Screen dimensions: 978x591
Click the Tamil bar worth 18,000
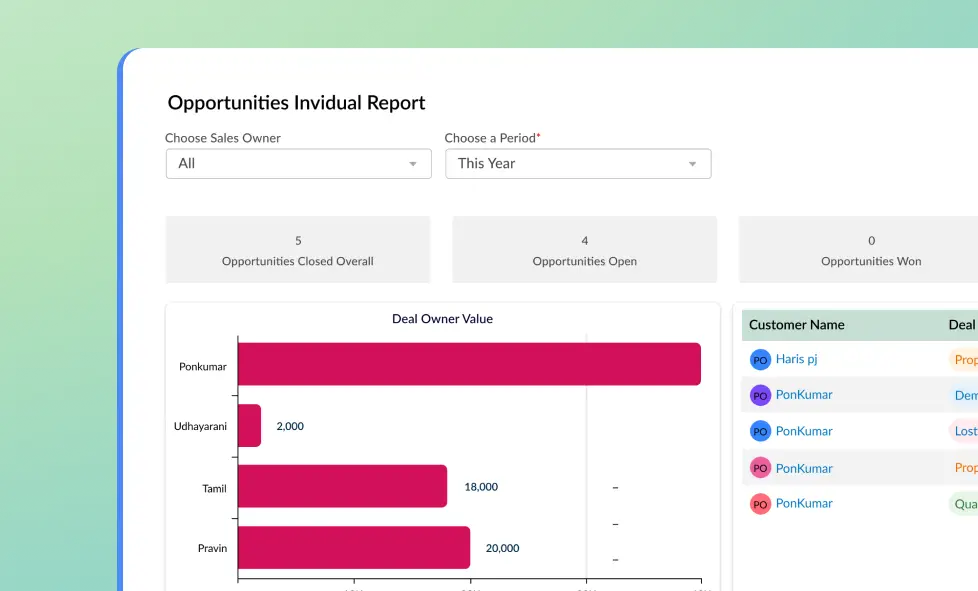(x=342, y=487)
